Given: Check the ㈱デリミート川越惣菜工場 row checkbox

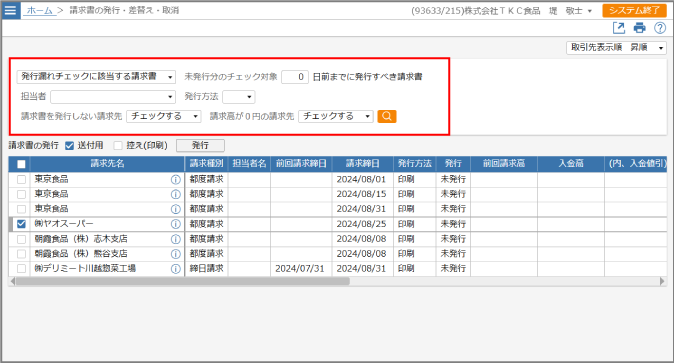Looking at the screenshot, I should 21,269.
